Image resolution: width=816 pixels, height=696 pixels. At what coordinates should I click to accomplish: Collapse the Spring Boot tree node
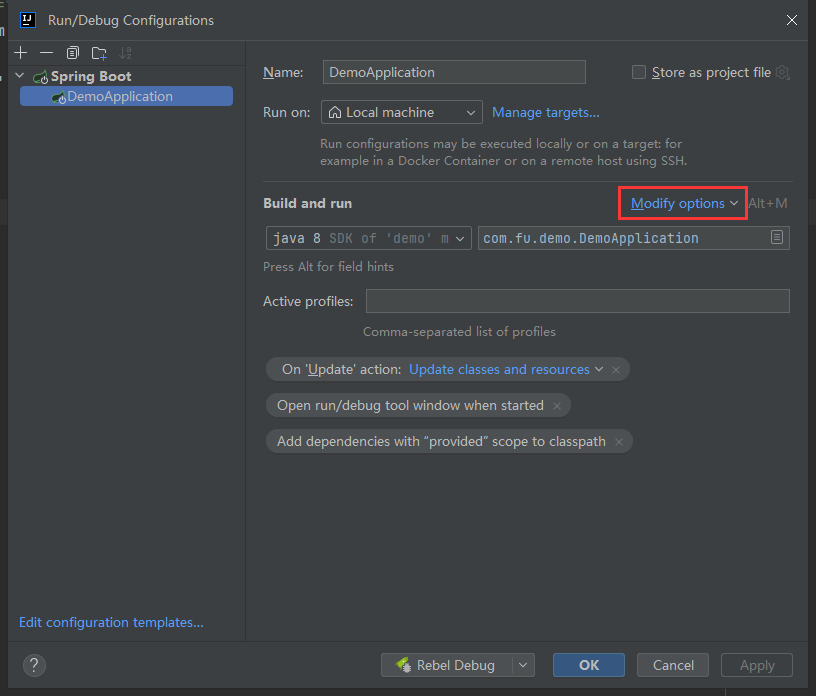[18, 75]
